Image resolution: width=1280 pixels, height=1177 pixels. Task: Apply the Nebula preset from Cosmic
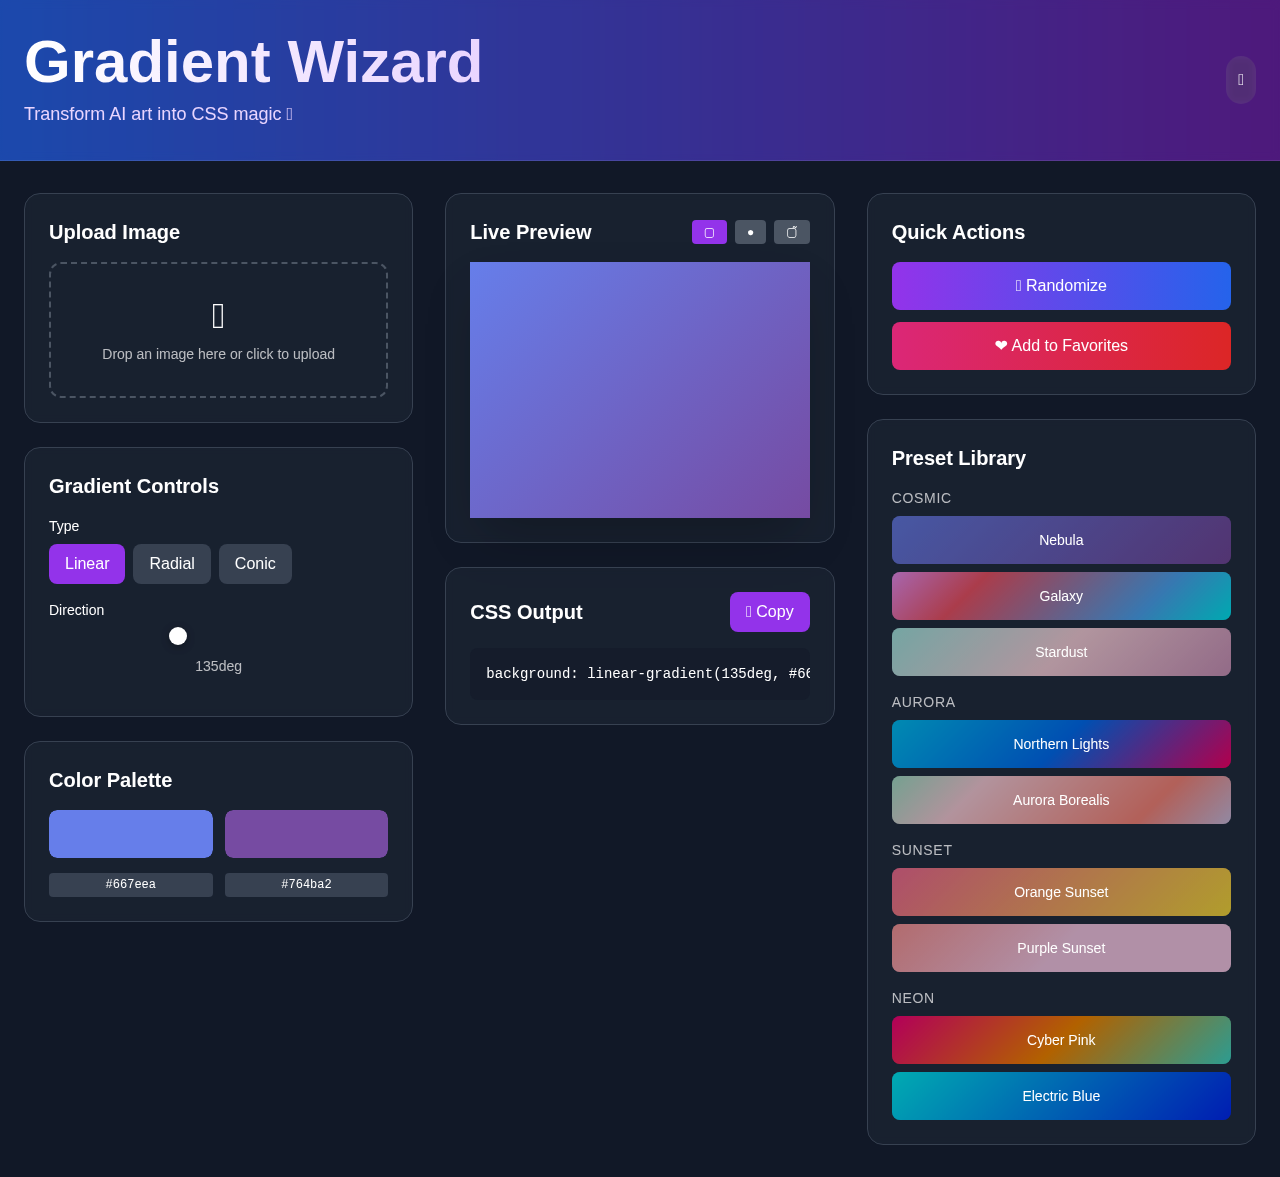(1061, 540)
